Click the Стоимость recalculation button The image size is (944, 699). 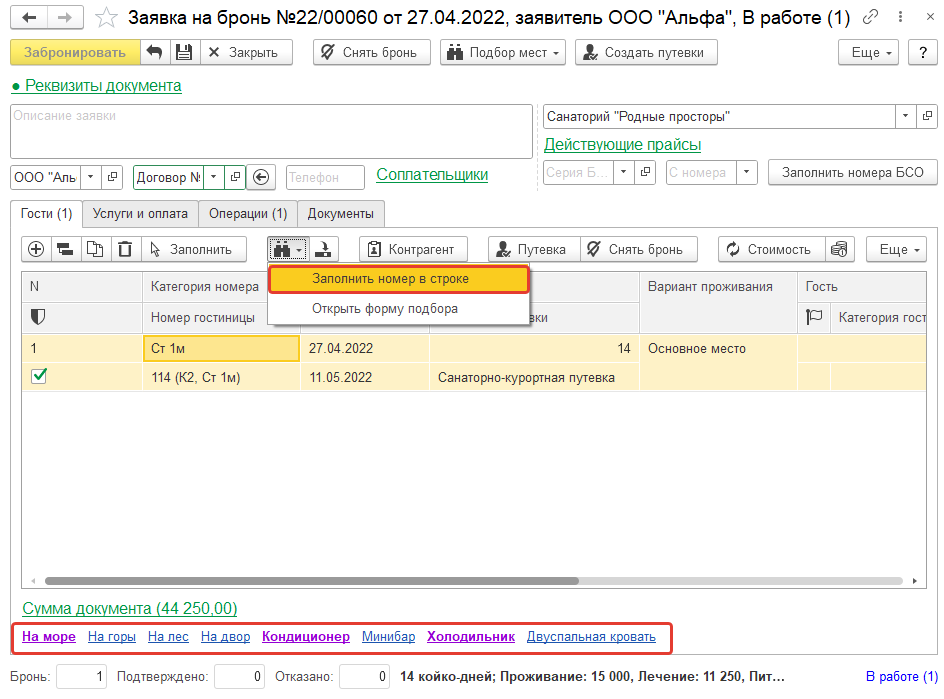(772, 249)
